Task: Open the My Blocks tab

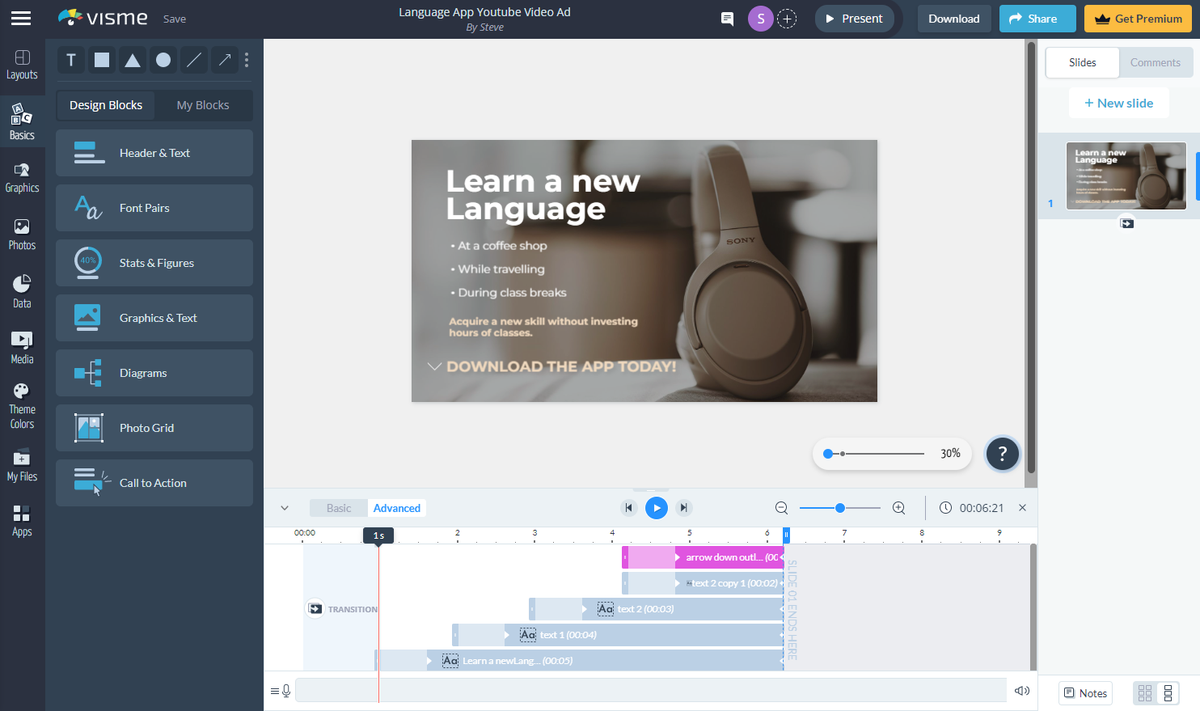Action: coord(203,104)
